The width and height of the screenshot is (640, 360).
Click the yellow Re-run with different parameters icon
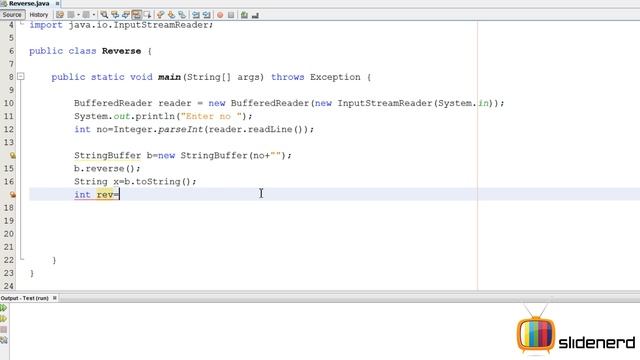coord(4,319)
